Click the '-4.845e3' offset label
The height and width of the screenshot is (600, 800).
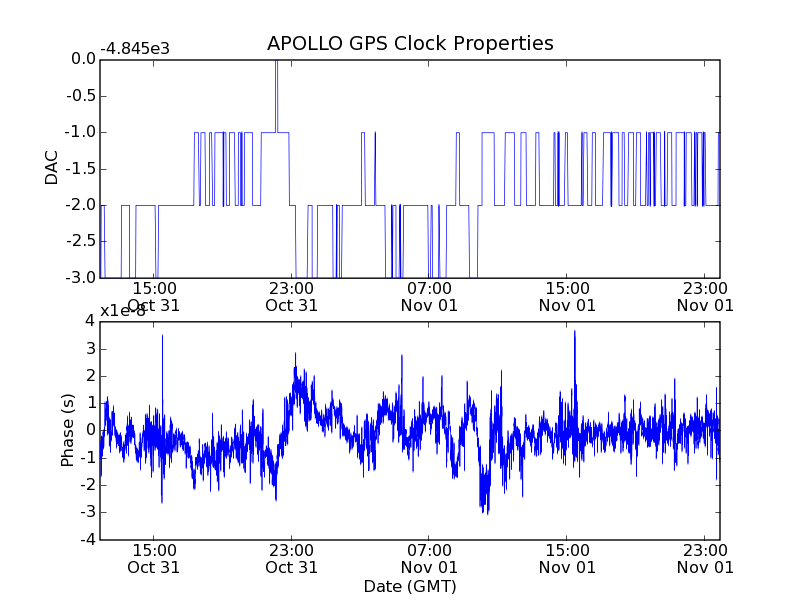[135, 49]
